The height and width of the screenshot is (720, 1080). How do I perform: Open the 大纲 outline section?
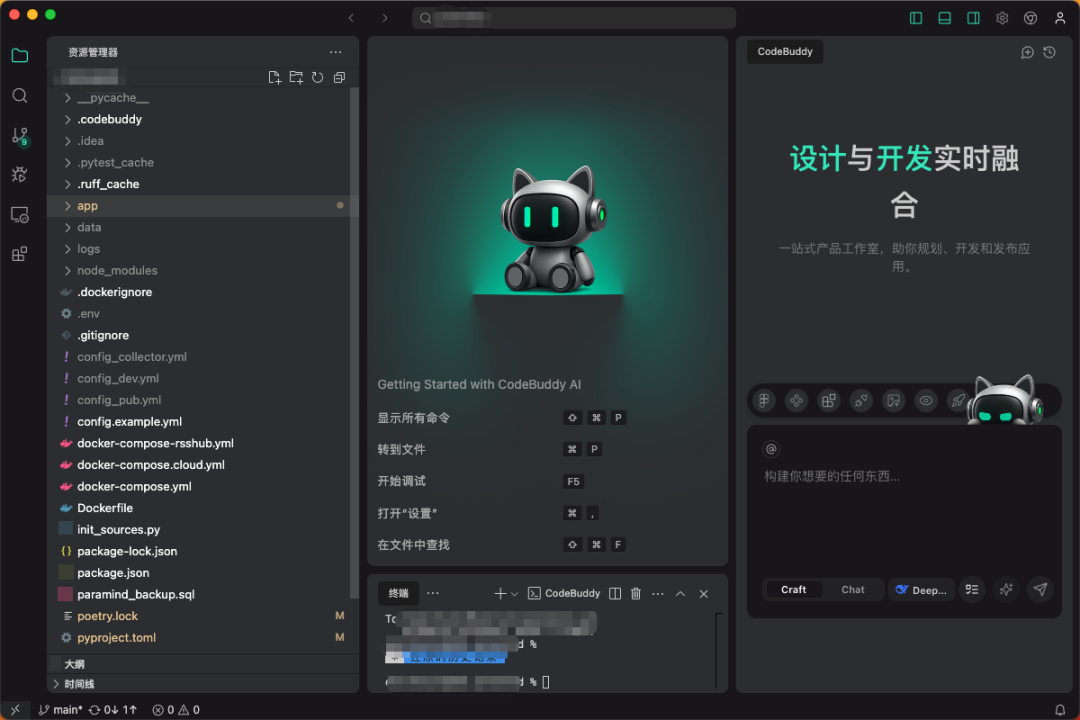click(203, 664)
